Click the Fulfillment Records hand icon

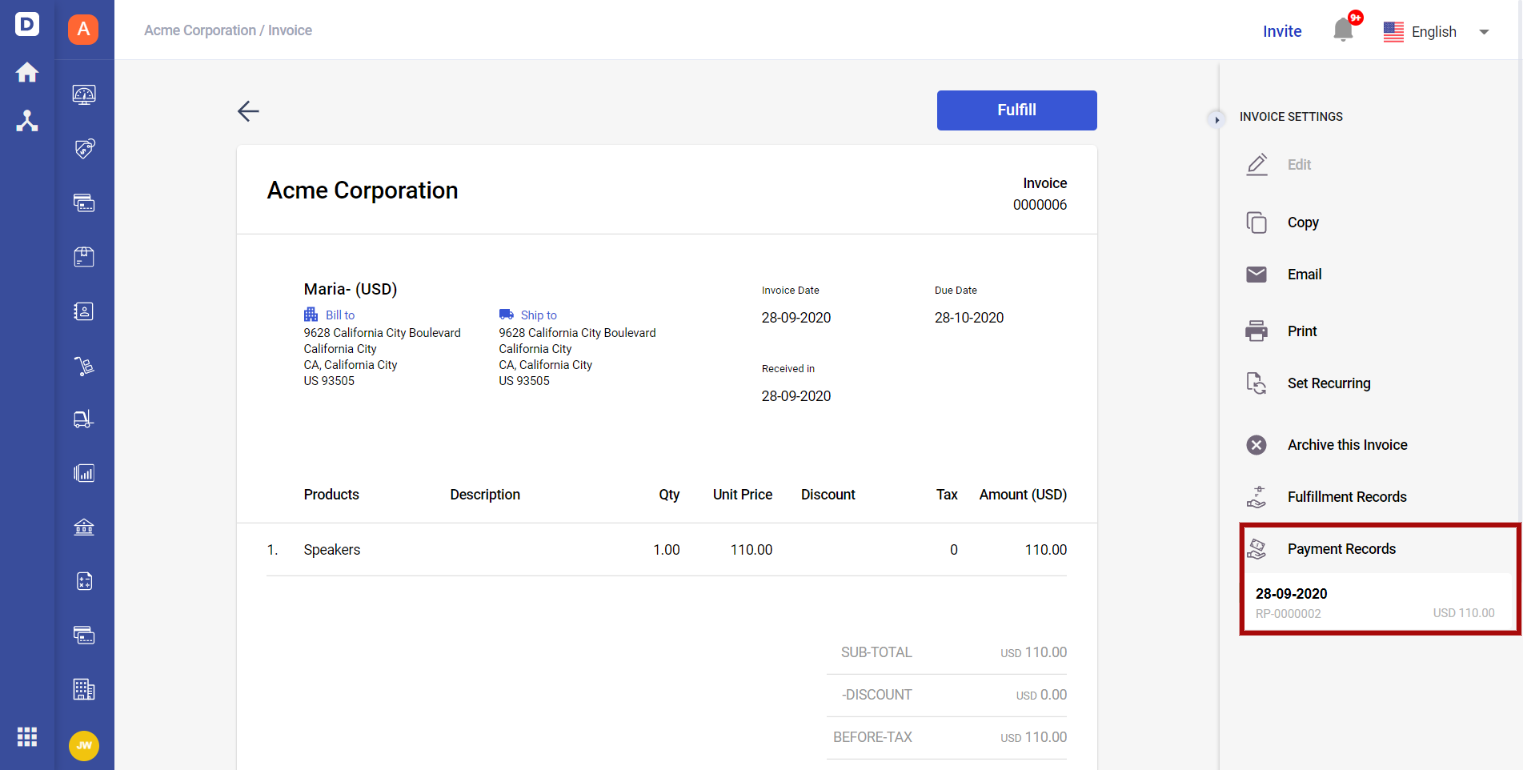pos(1257,497)
